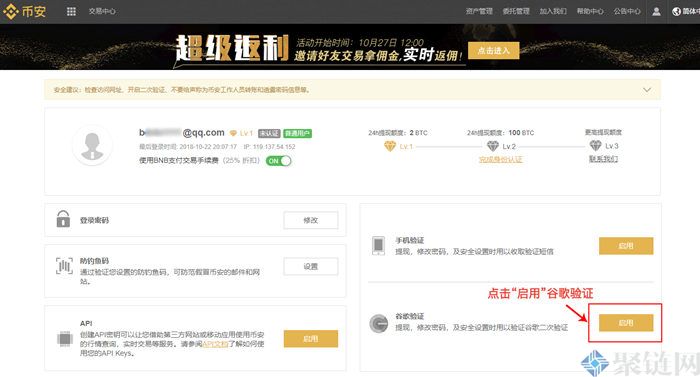
Task: Click the API 启用 enable button
Action: tap(311, 339)
